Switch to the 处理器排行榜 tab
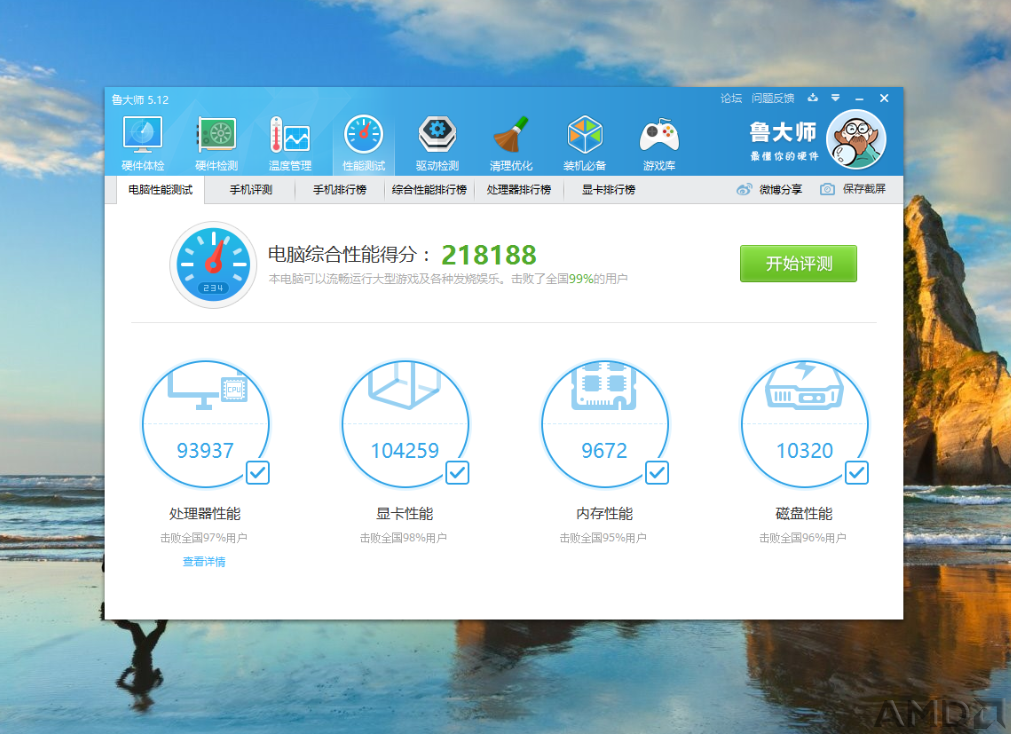The width and height of the screenshot is (1011, 734). point(519,190)
